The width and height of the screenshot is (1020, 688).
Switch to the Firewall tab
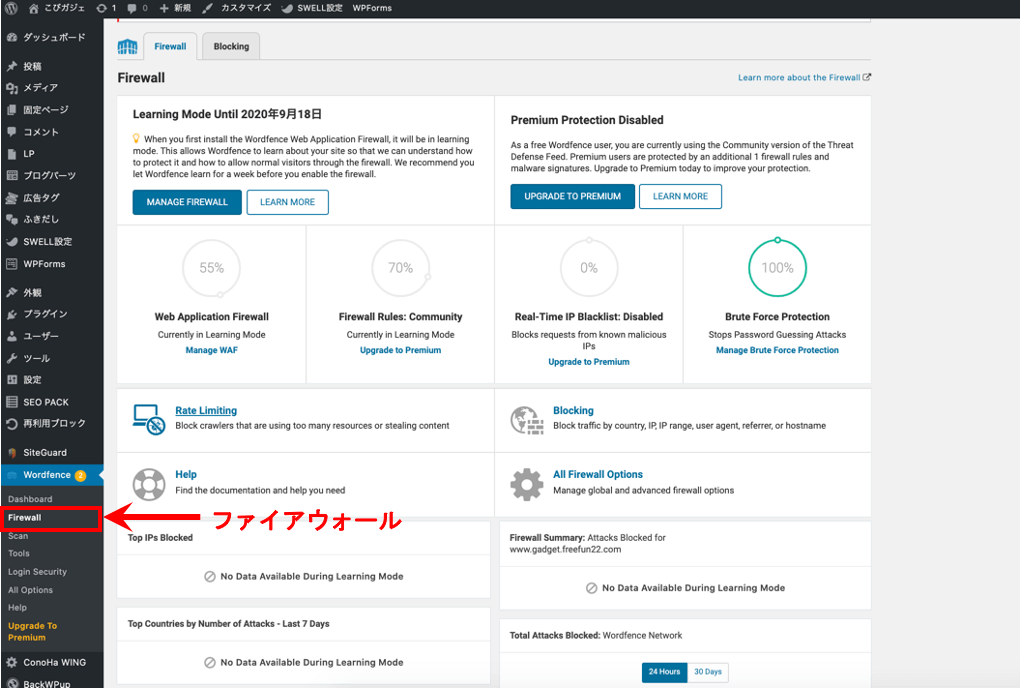(x=170, y=46)
